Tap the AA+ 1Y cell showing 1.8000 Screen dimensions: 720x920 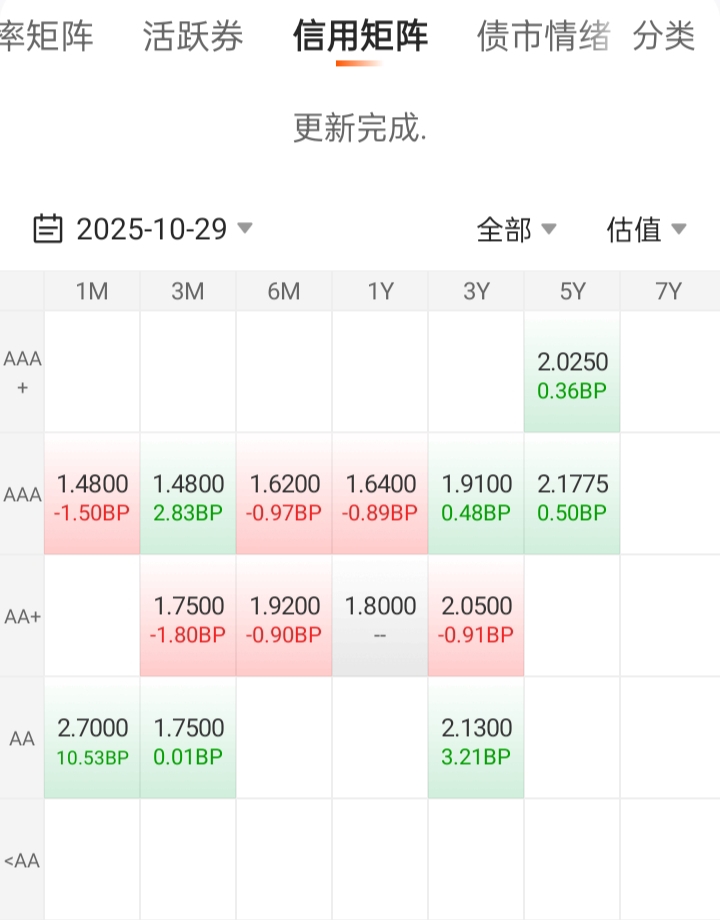(x=380, y=619)
